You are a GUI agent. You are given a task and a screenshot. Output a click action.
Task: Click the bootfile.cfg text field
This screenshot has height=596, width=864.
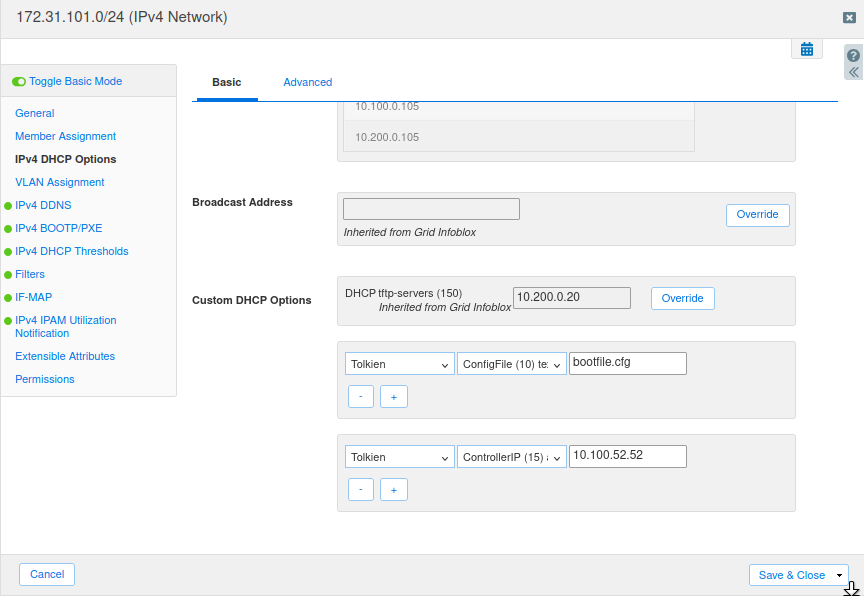[627, 363]
